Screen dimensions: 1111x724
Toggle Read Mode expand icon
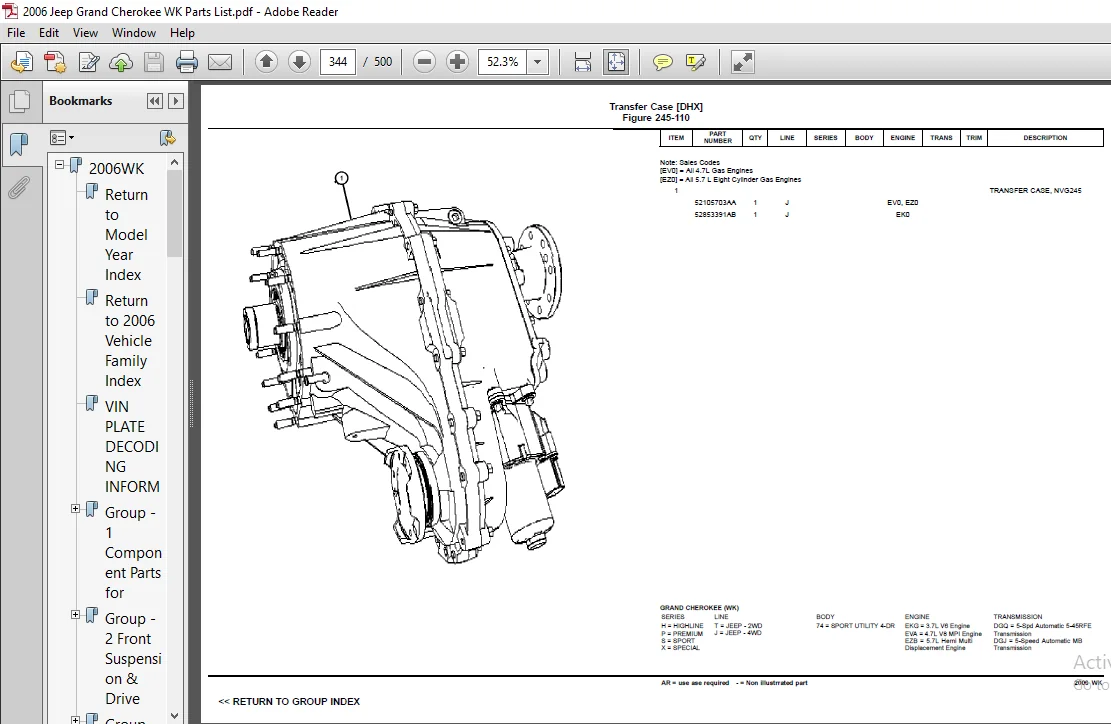click(743, 62)
